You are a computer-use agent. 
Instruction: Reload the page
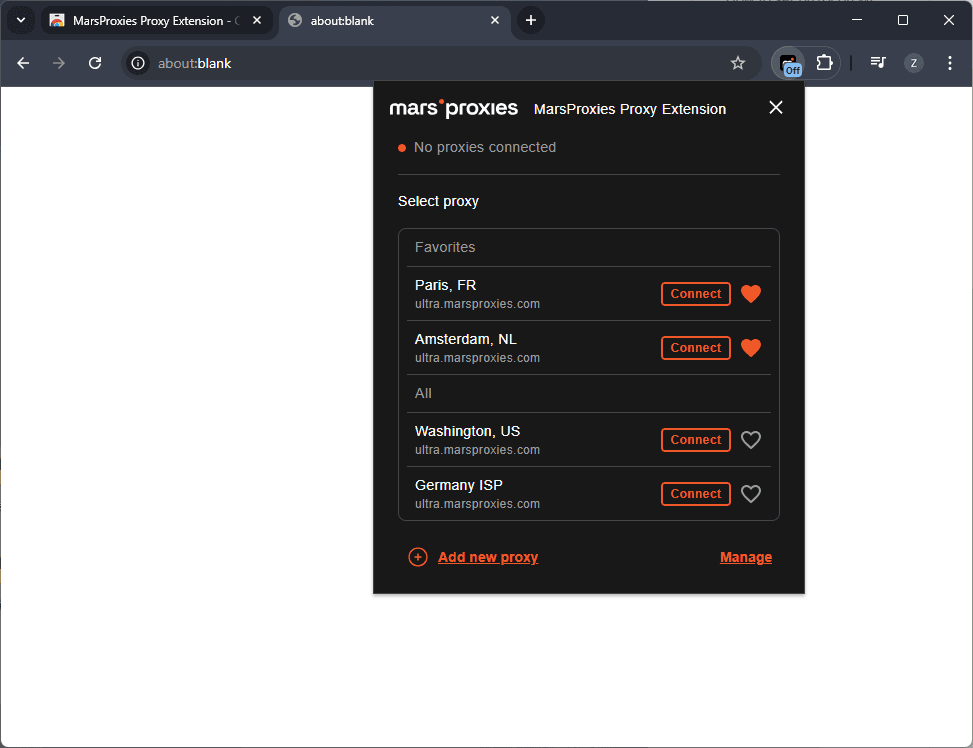(x=95, y=63)
